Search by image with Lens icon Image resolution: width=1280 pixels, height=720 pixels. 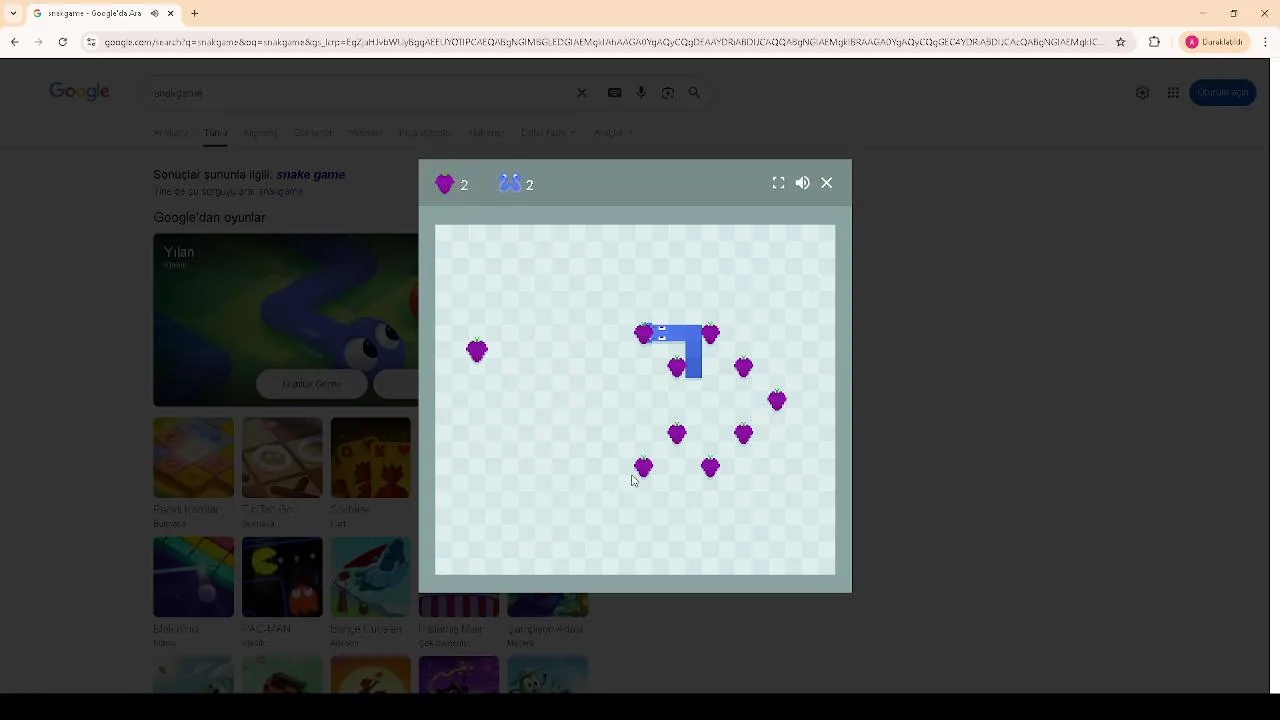[x=668, y=93]
